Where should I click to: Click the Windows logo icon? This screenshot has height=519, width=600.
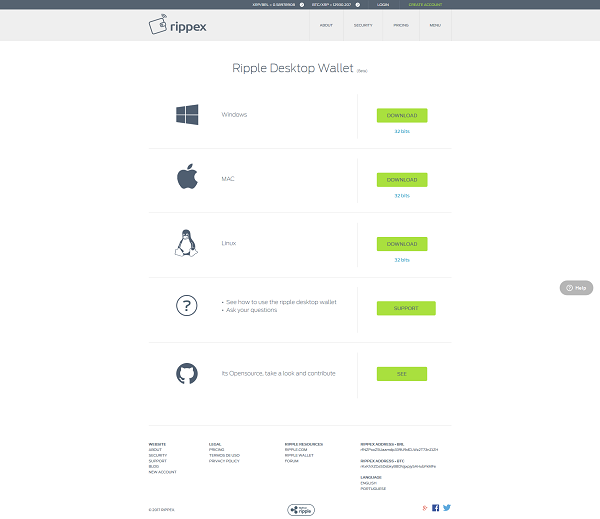pos(187,114)
